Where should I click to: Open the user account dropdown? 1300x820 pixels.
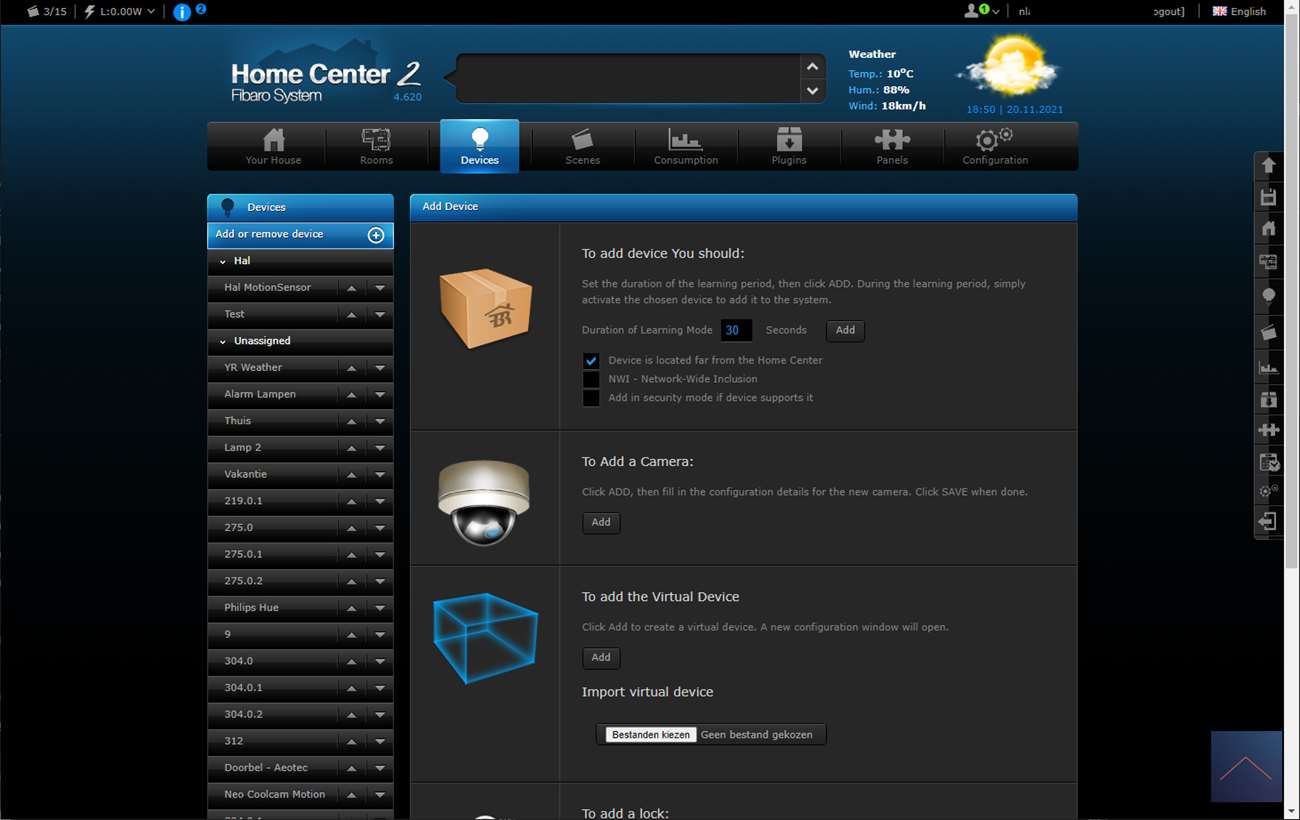coord(981,11)
